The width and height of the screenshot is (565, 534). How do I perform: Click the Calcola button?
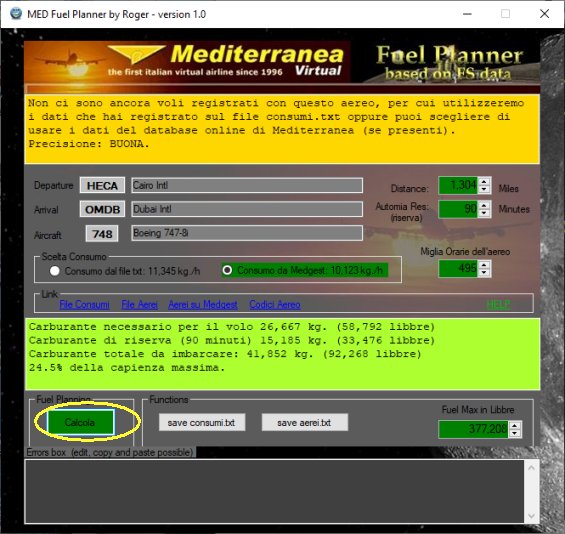coord(80,422)
